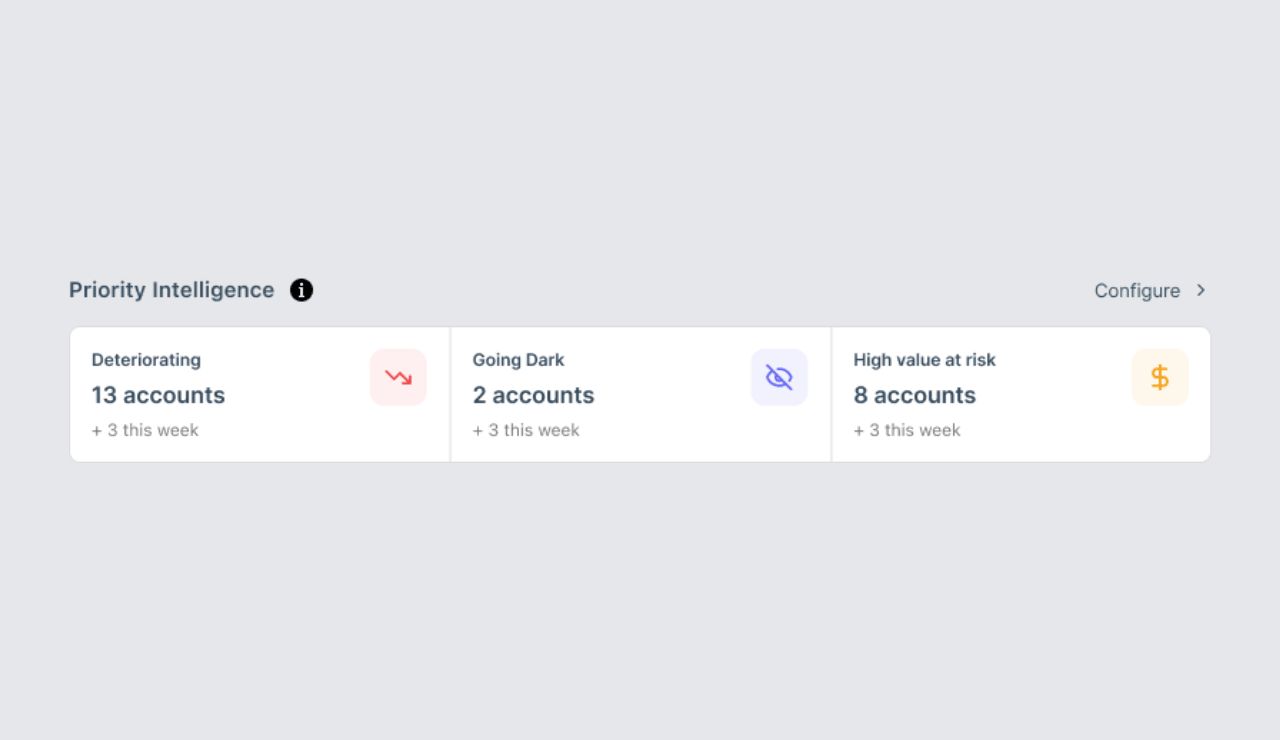Screen dimensions: 1280x740
Task: Open the 8 accounts count
Action: (914, 395)
